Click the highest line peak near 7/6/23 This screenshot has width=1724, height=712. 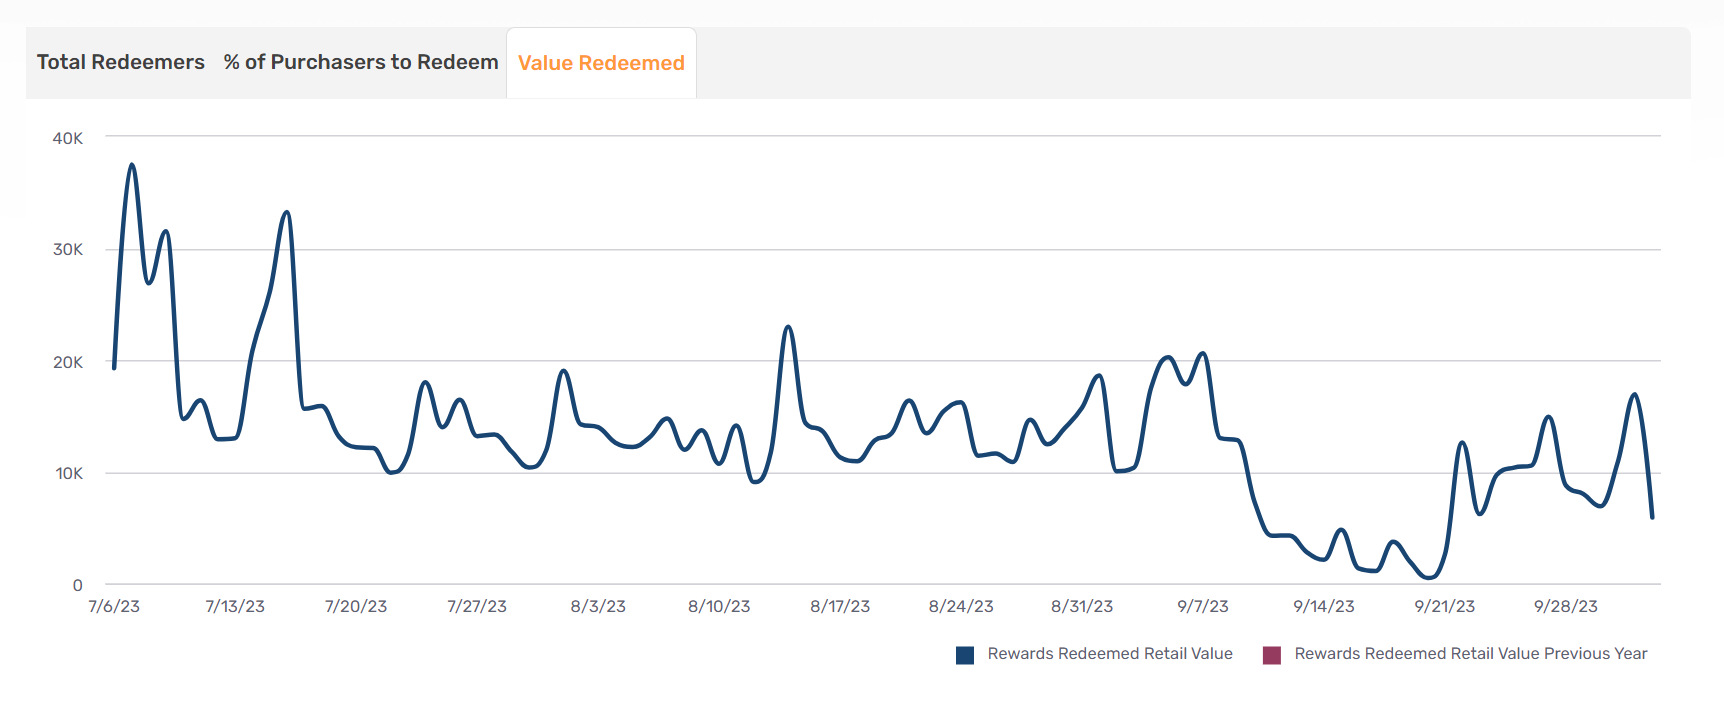coord(132,165)
